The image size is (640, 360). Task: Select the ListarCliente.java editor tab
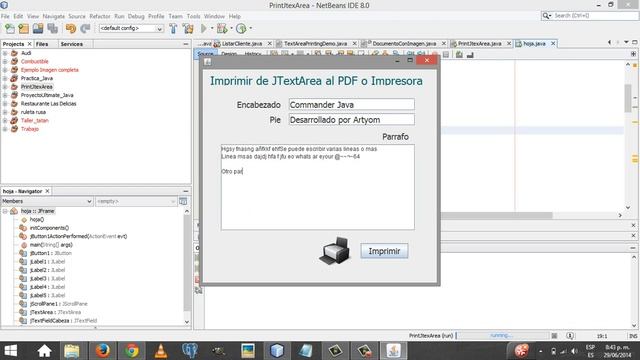[x=242, y=44]
